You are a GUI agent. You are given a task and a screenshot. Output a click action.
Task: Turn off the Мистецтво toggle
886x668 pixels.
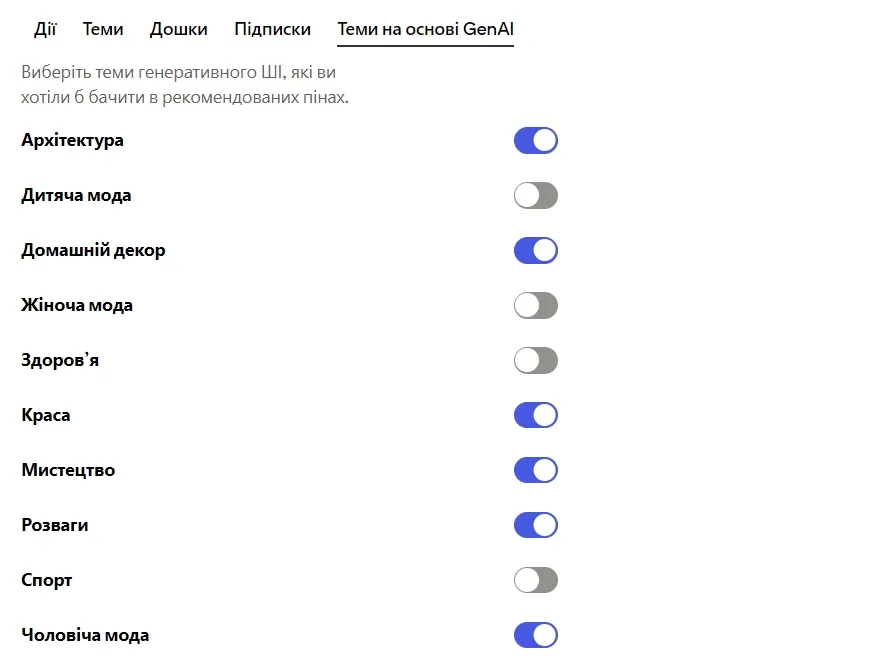tap(535, 469)
